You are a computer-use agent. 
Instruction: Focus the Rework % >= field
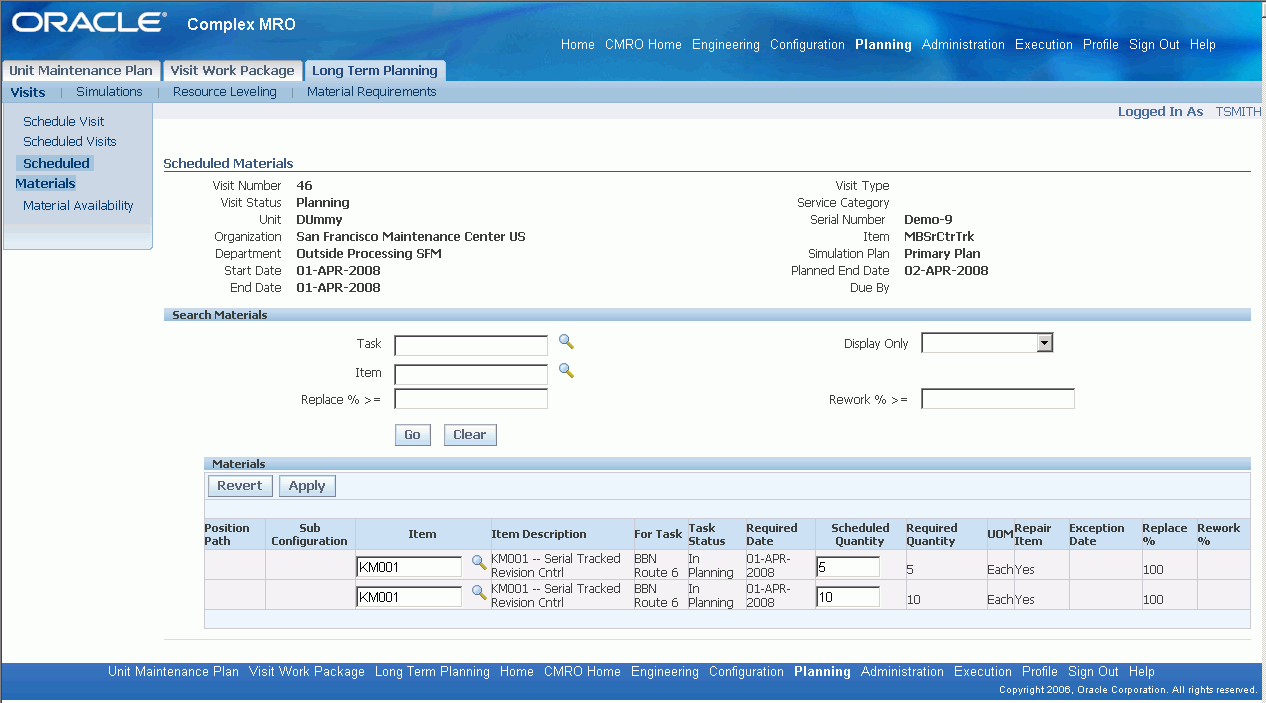[998, 399]
